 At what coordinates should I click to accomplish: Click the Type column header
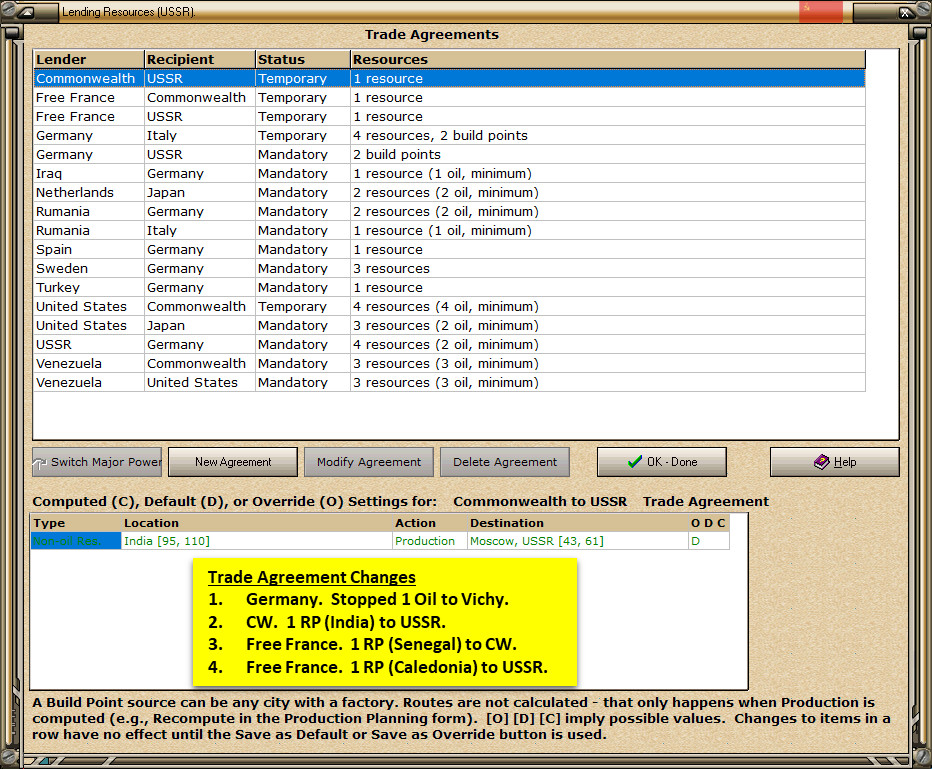pyautogui.click(x=75, y=523)
